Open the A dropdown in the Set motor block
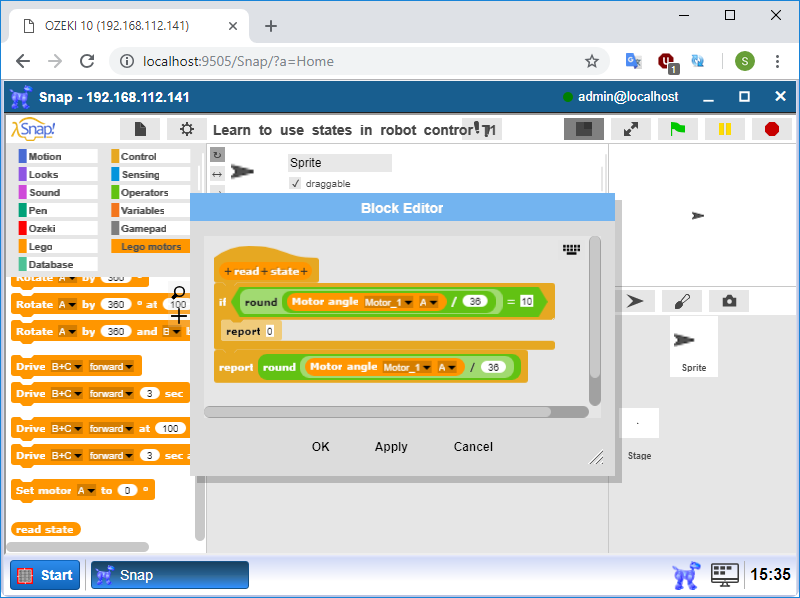800x598 pixels. [86, 490]
